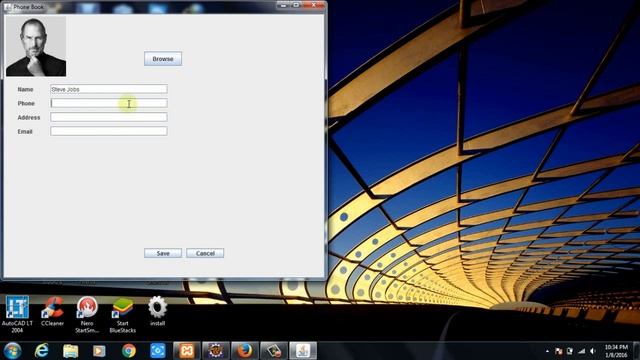
Task: Launch Google Chrome from the taskbar
Action: tap(129, 351)
